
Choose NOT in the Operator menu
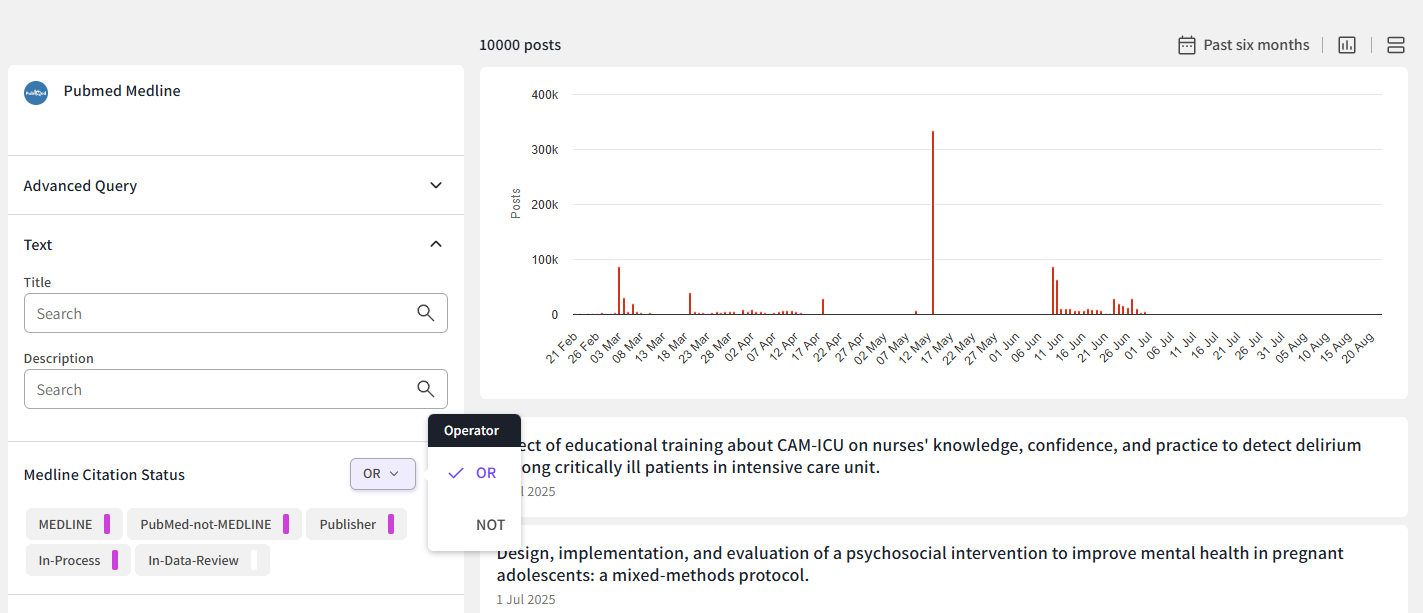(x=490, y=525)
